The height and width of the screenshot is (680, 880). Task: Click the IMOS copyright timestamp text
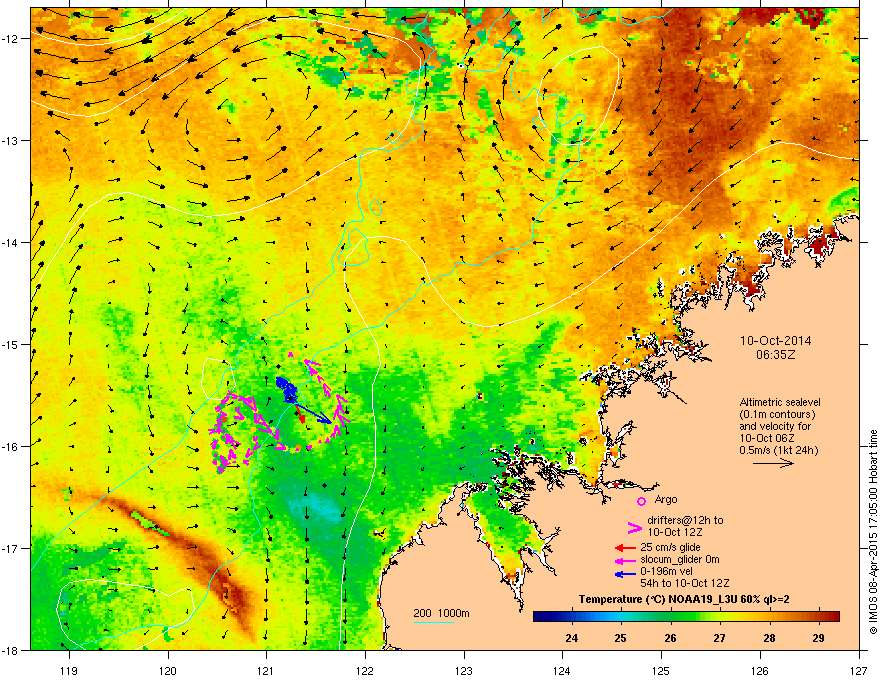coord(873,532)
